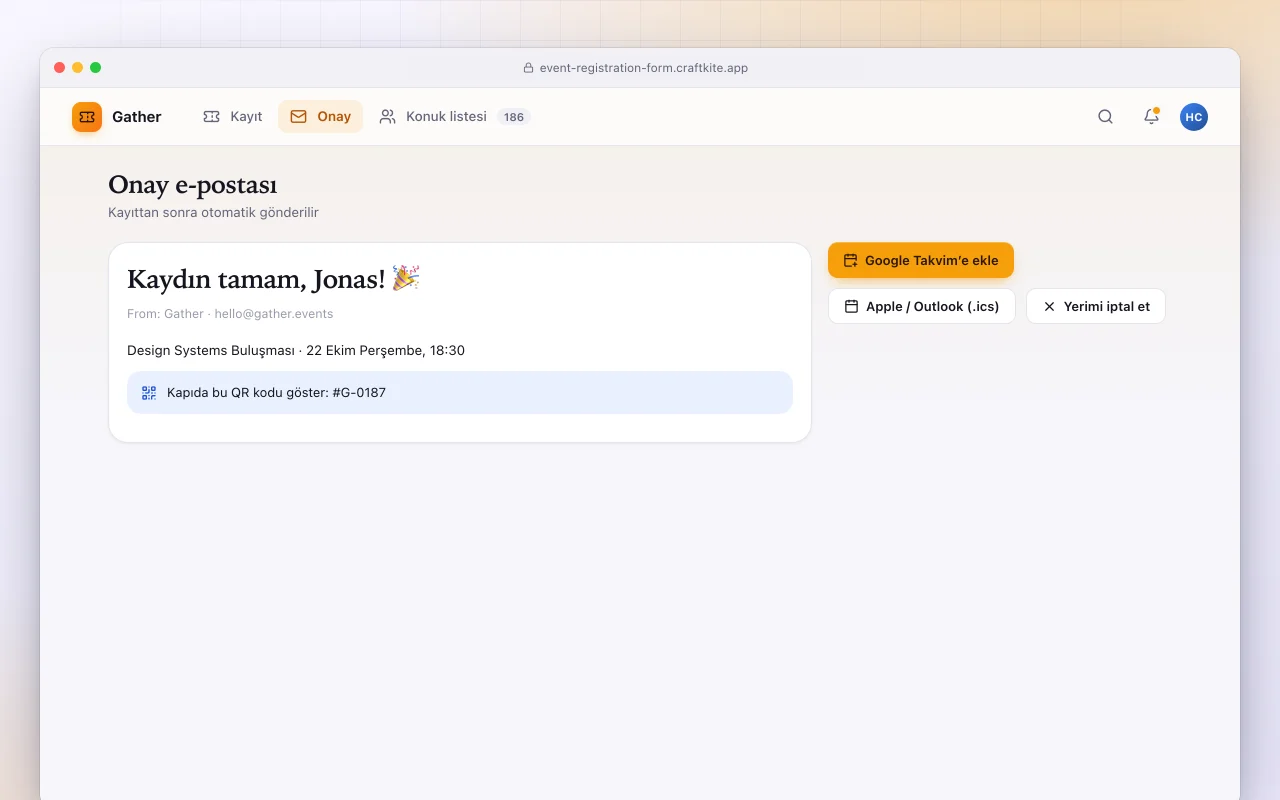
Task: Open the HC user avatar
Action: click(x=1193, y=117)
